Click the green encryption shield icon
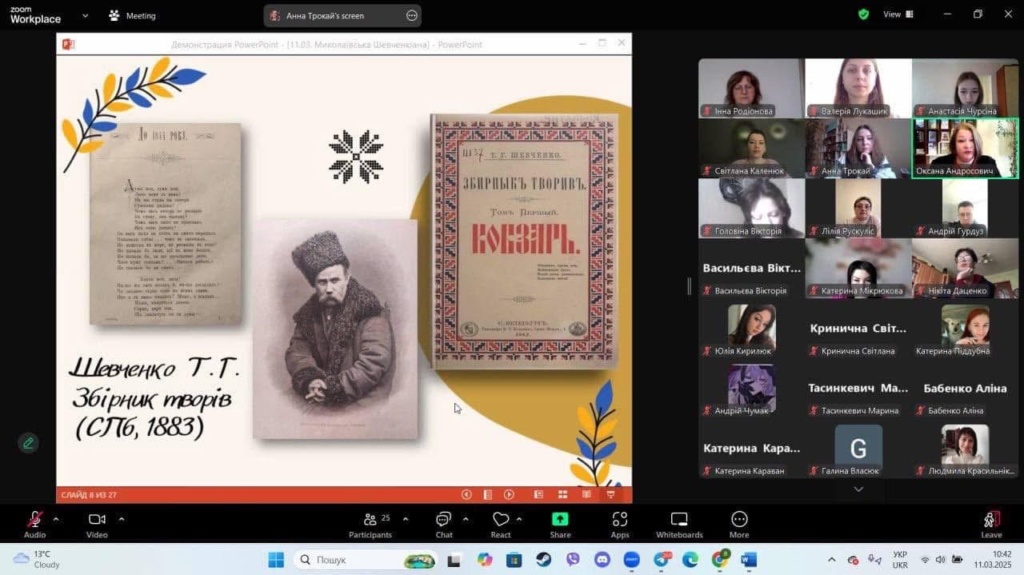The height and width of the screenshot is (575, 1024). coord(863,14)
